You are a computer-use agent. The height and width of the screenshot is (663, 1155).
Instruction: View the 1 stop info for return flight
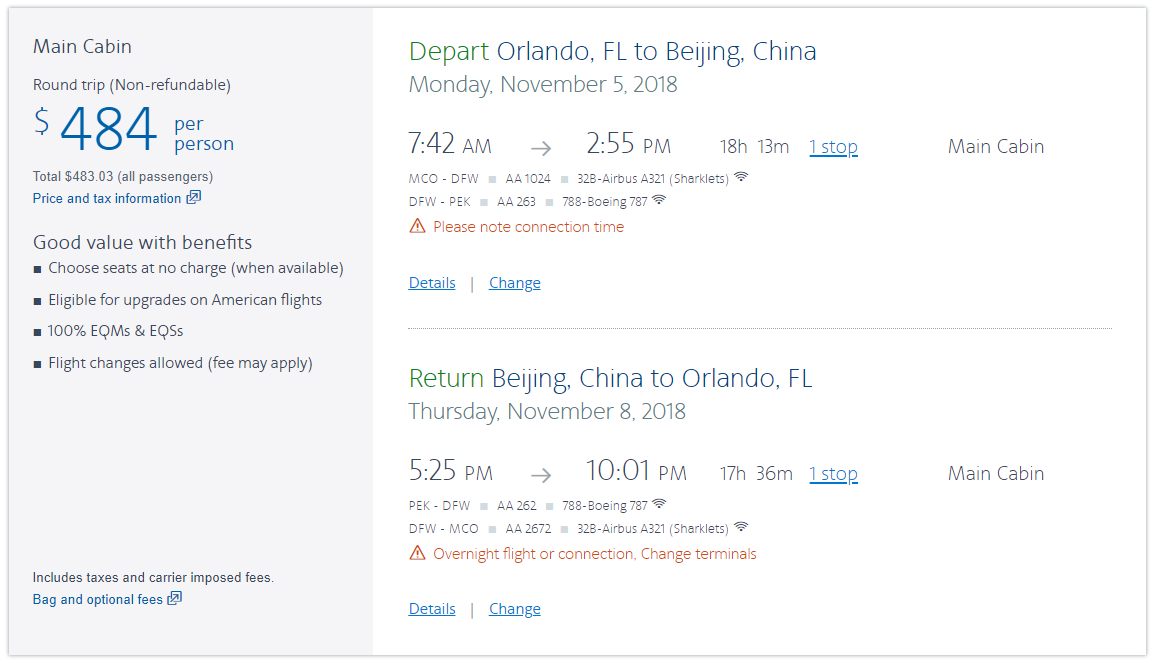tap(833, 474)
